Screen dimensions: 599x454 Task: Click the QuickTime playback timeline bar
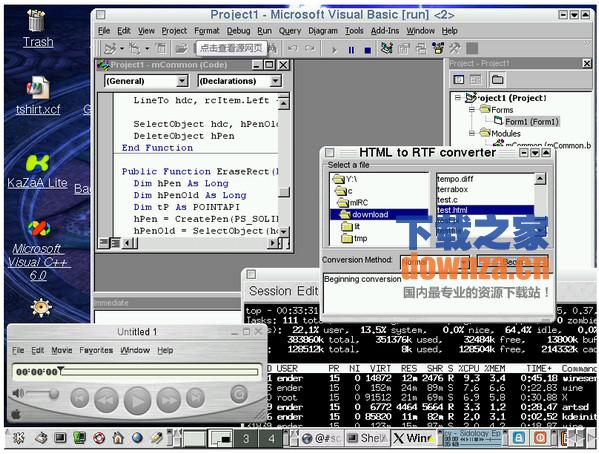point(161,371)
